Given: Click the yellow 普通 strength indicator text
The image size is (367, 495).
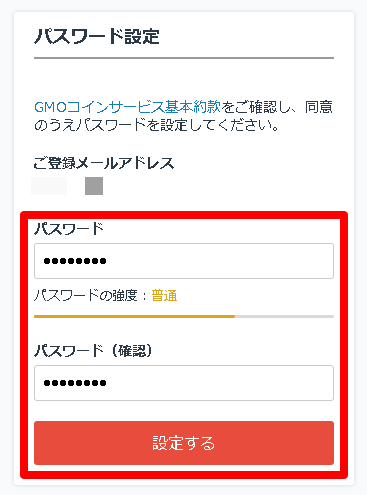Looking at the screenshot, I should coord(164,296).
